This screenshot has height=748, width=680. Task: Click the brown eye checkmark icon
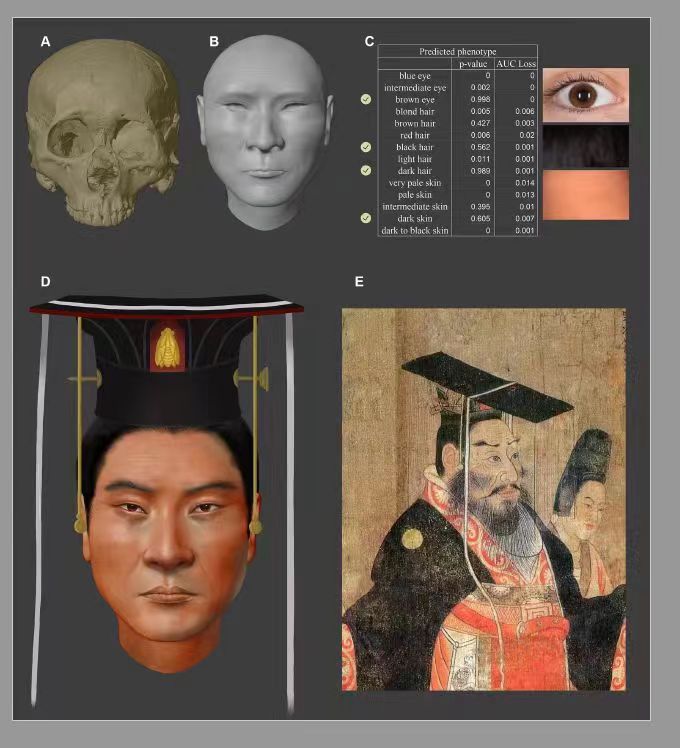[366, 99]
